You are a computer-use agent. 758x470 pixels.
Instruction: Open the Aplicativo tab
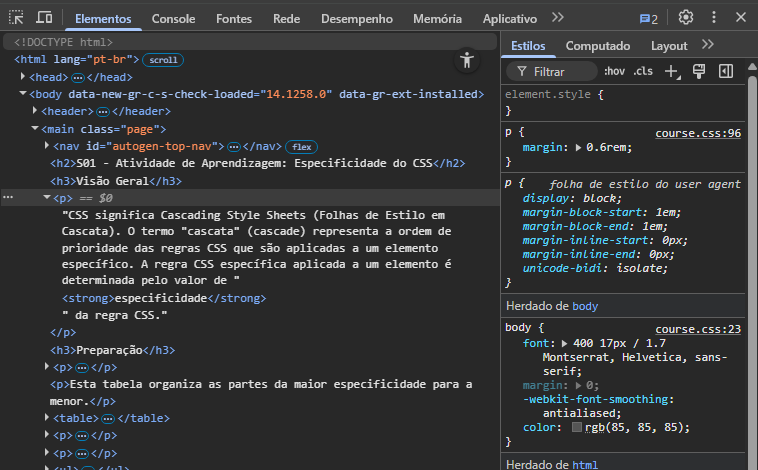pyautogui.click(x=510, y=19)
